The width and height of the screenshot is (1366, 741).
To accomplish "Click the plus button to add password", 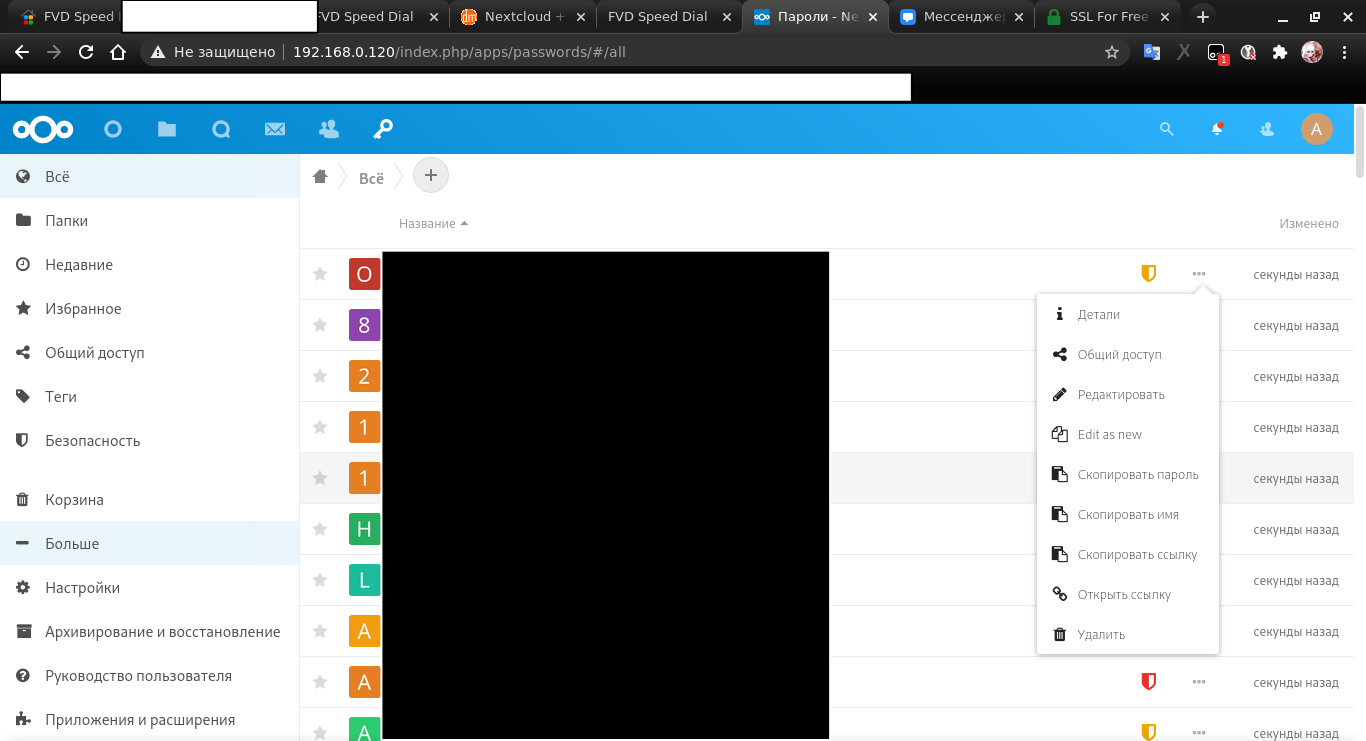I will click(431, 176).
